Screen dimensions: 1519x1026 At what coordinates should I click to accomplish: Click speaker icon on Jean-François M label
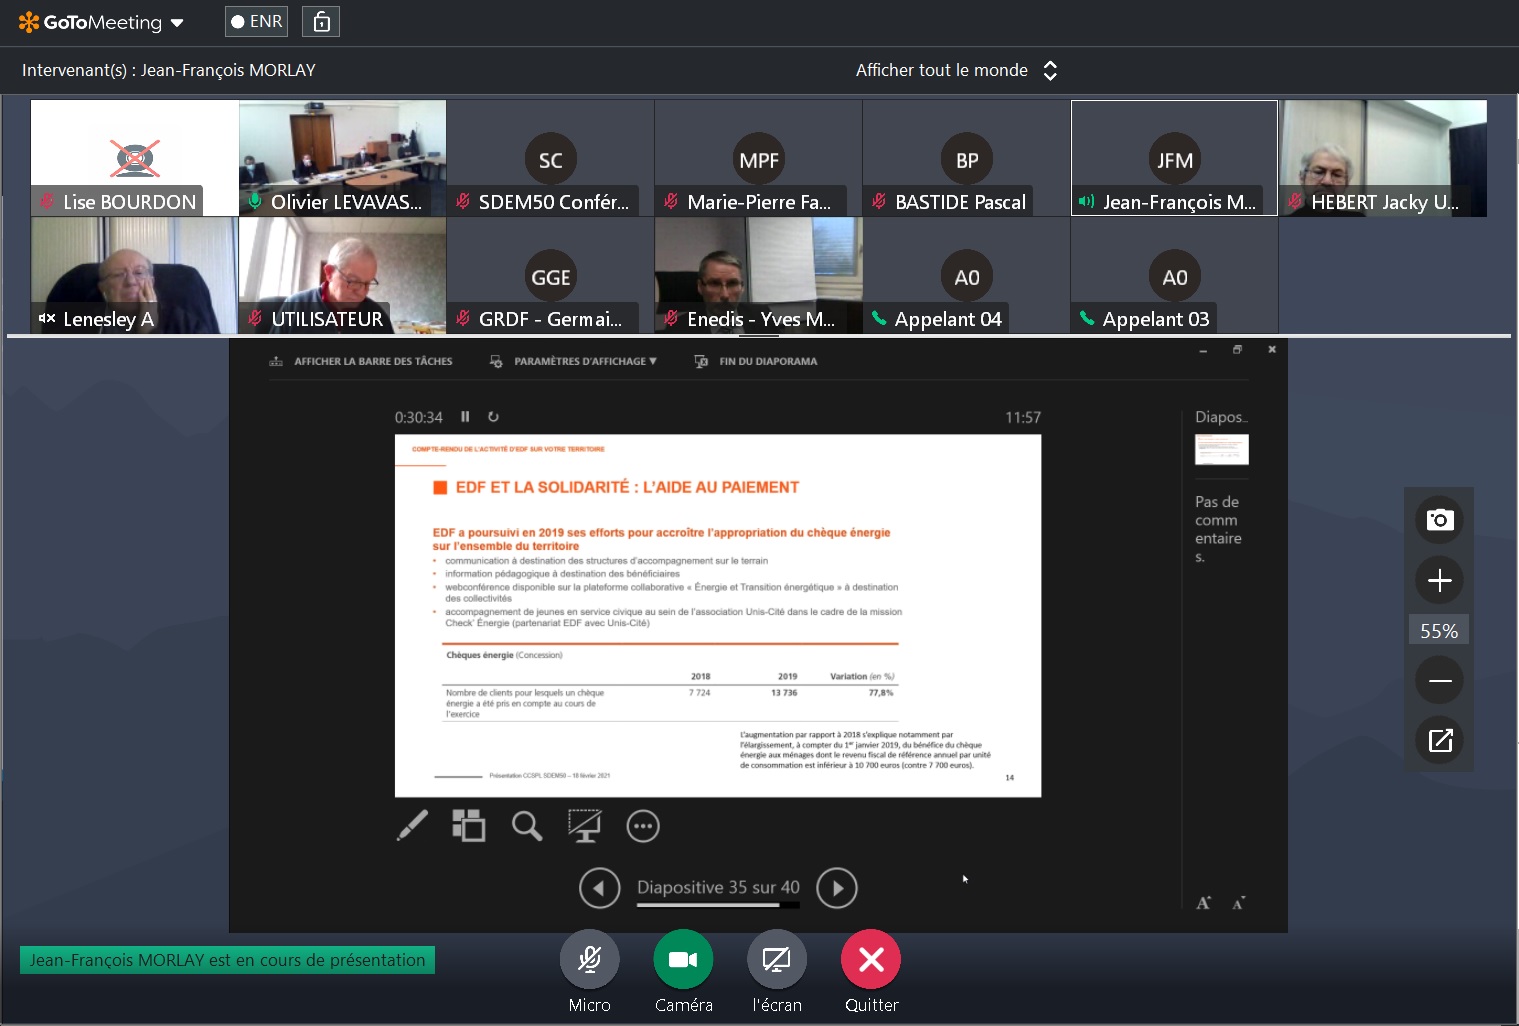point(1087,201)
